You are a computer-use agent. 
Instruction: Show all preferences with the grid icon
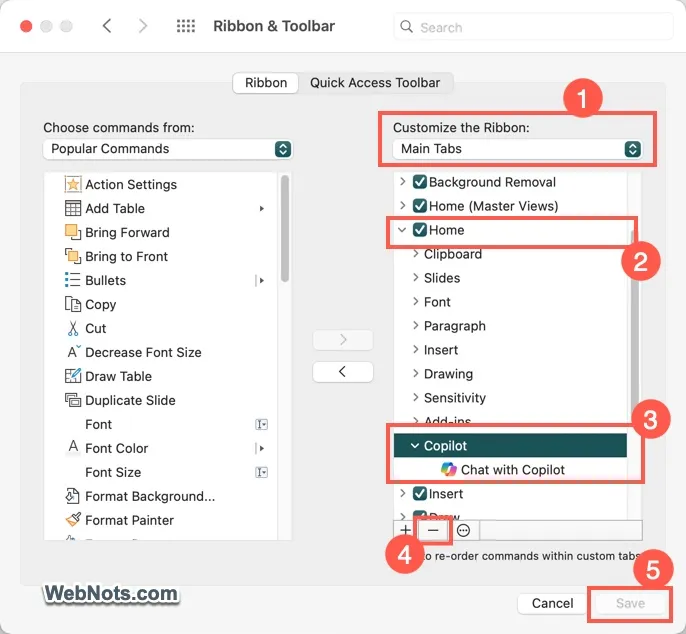pyautogui.click(x=186, y=26)
